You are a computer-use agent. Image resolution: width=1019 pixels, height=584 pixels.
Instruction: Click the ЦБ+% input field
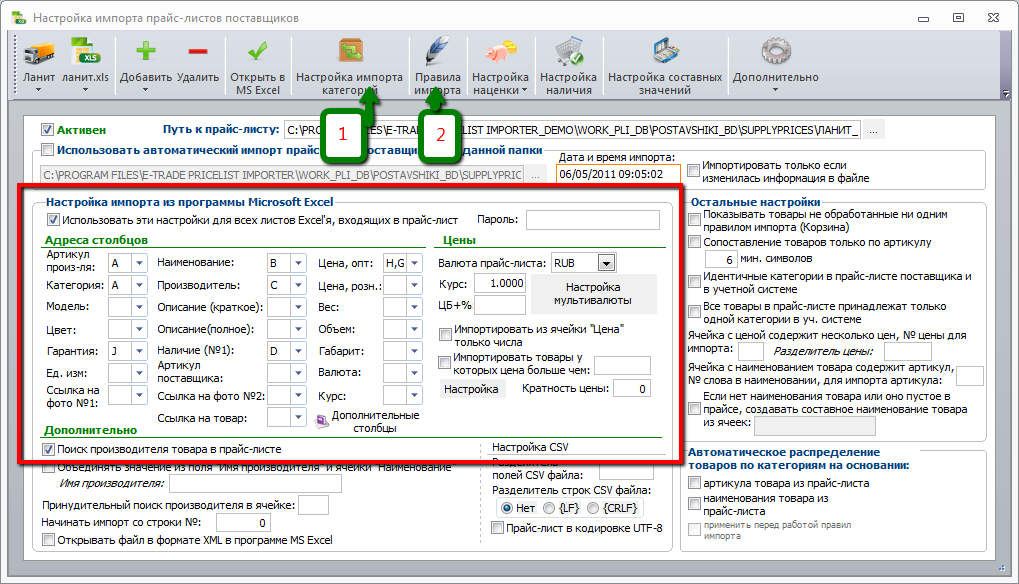point(500,305)
